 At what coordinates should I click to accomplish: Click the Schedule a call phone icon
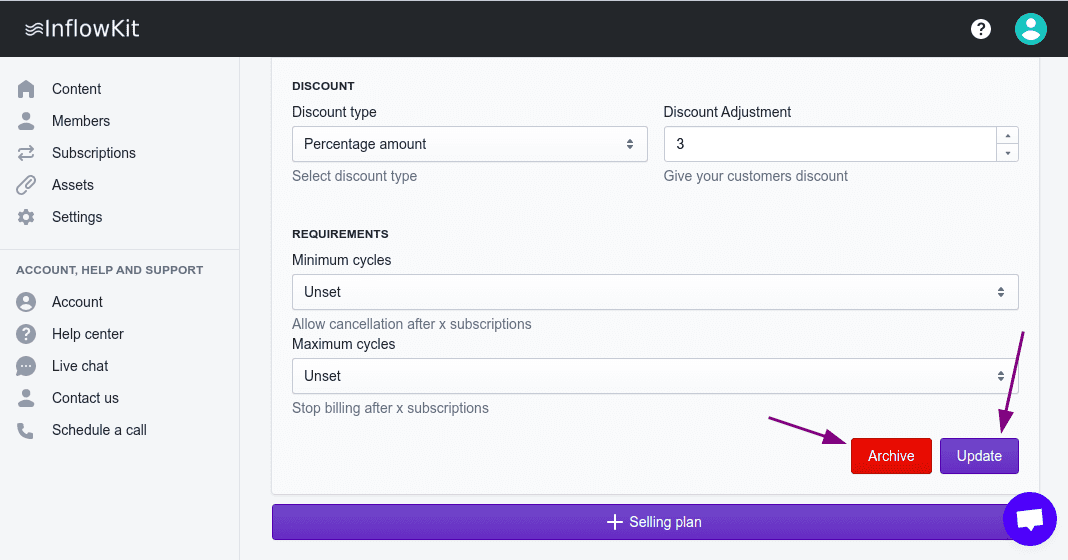(27, 430)
